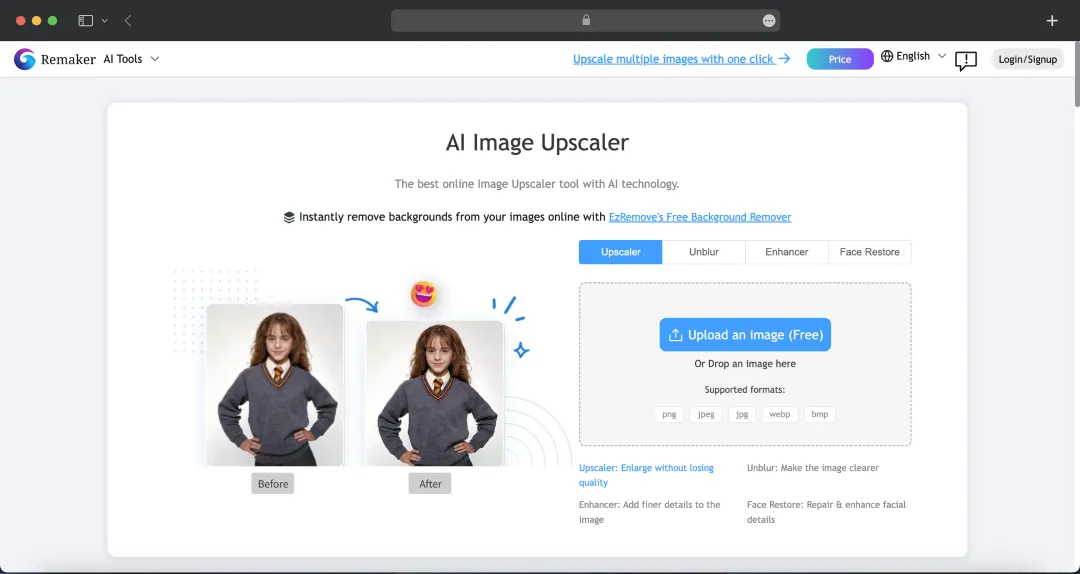Click the Before label
Image resolution: width=1080 pixels, height=574 pixels.
click(x=273, y=484)
